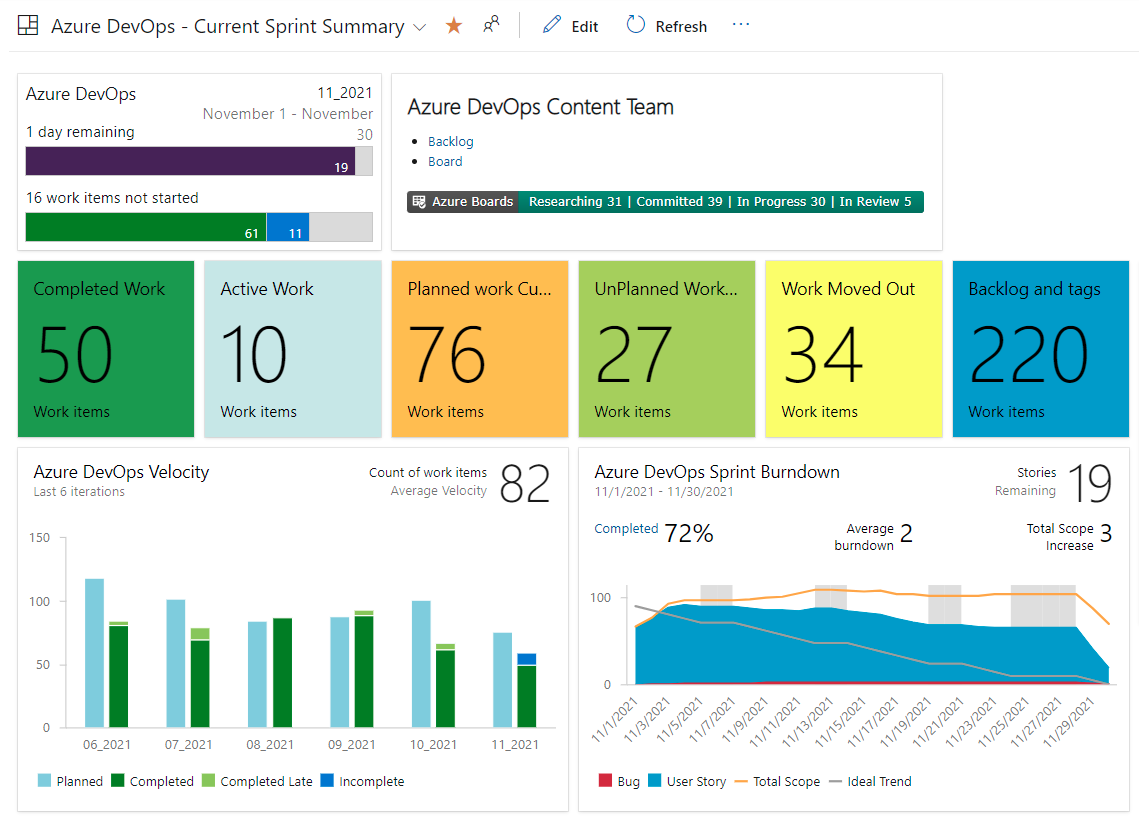Image resolution: width=1140 pixels, height=822 pixels.
Task: Open the dashboard title dropdown chevron
Action: tap(419, 26)
